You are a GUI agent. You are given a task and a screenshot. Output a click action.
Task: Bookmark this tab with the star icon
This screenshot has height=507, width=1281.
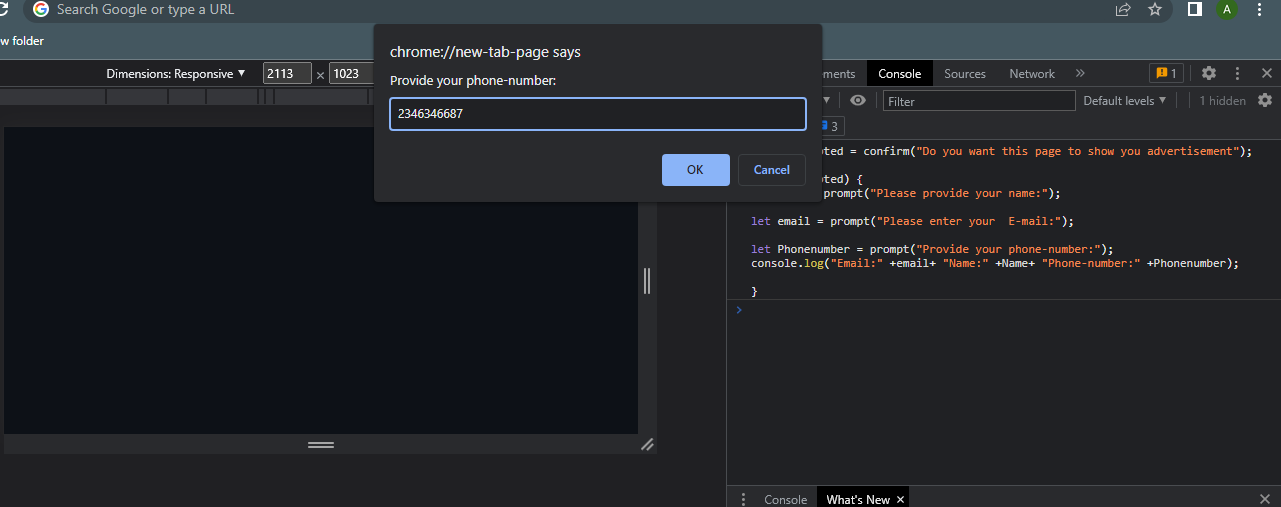(x=1155, y=9)
